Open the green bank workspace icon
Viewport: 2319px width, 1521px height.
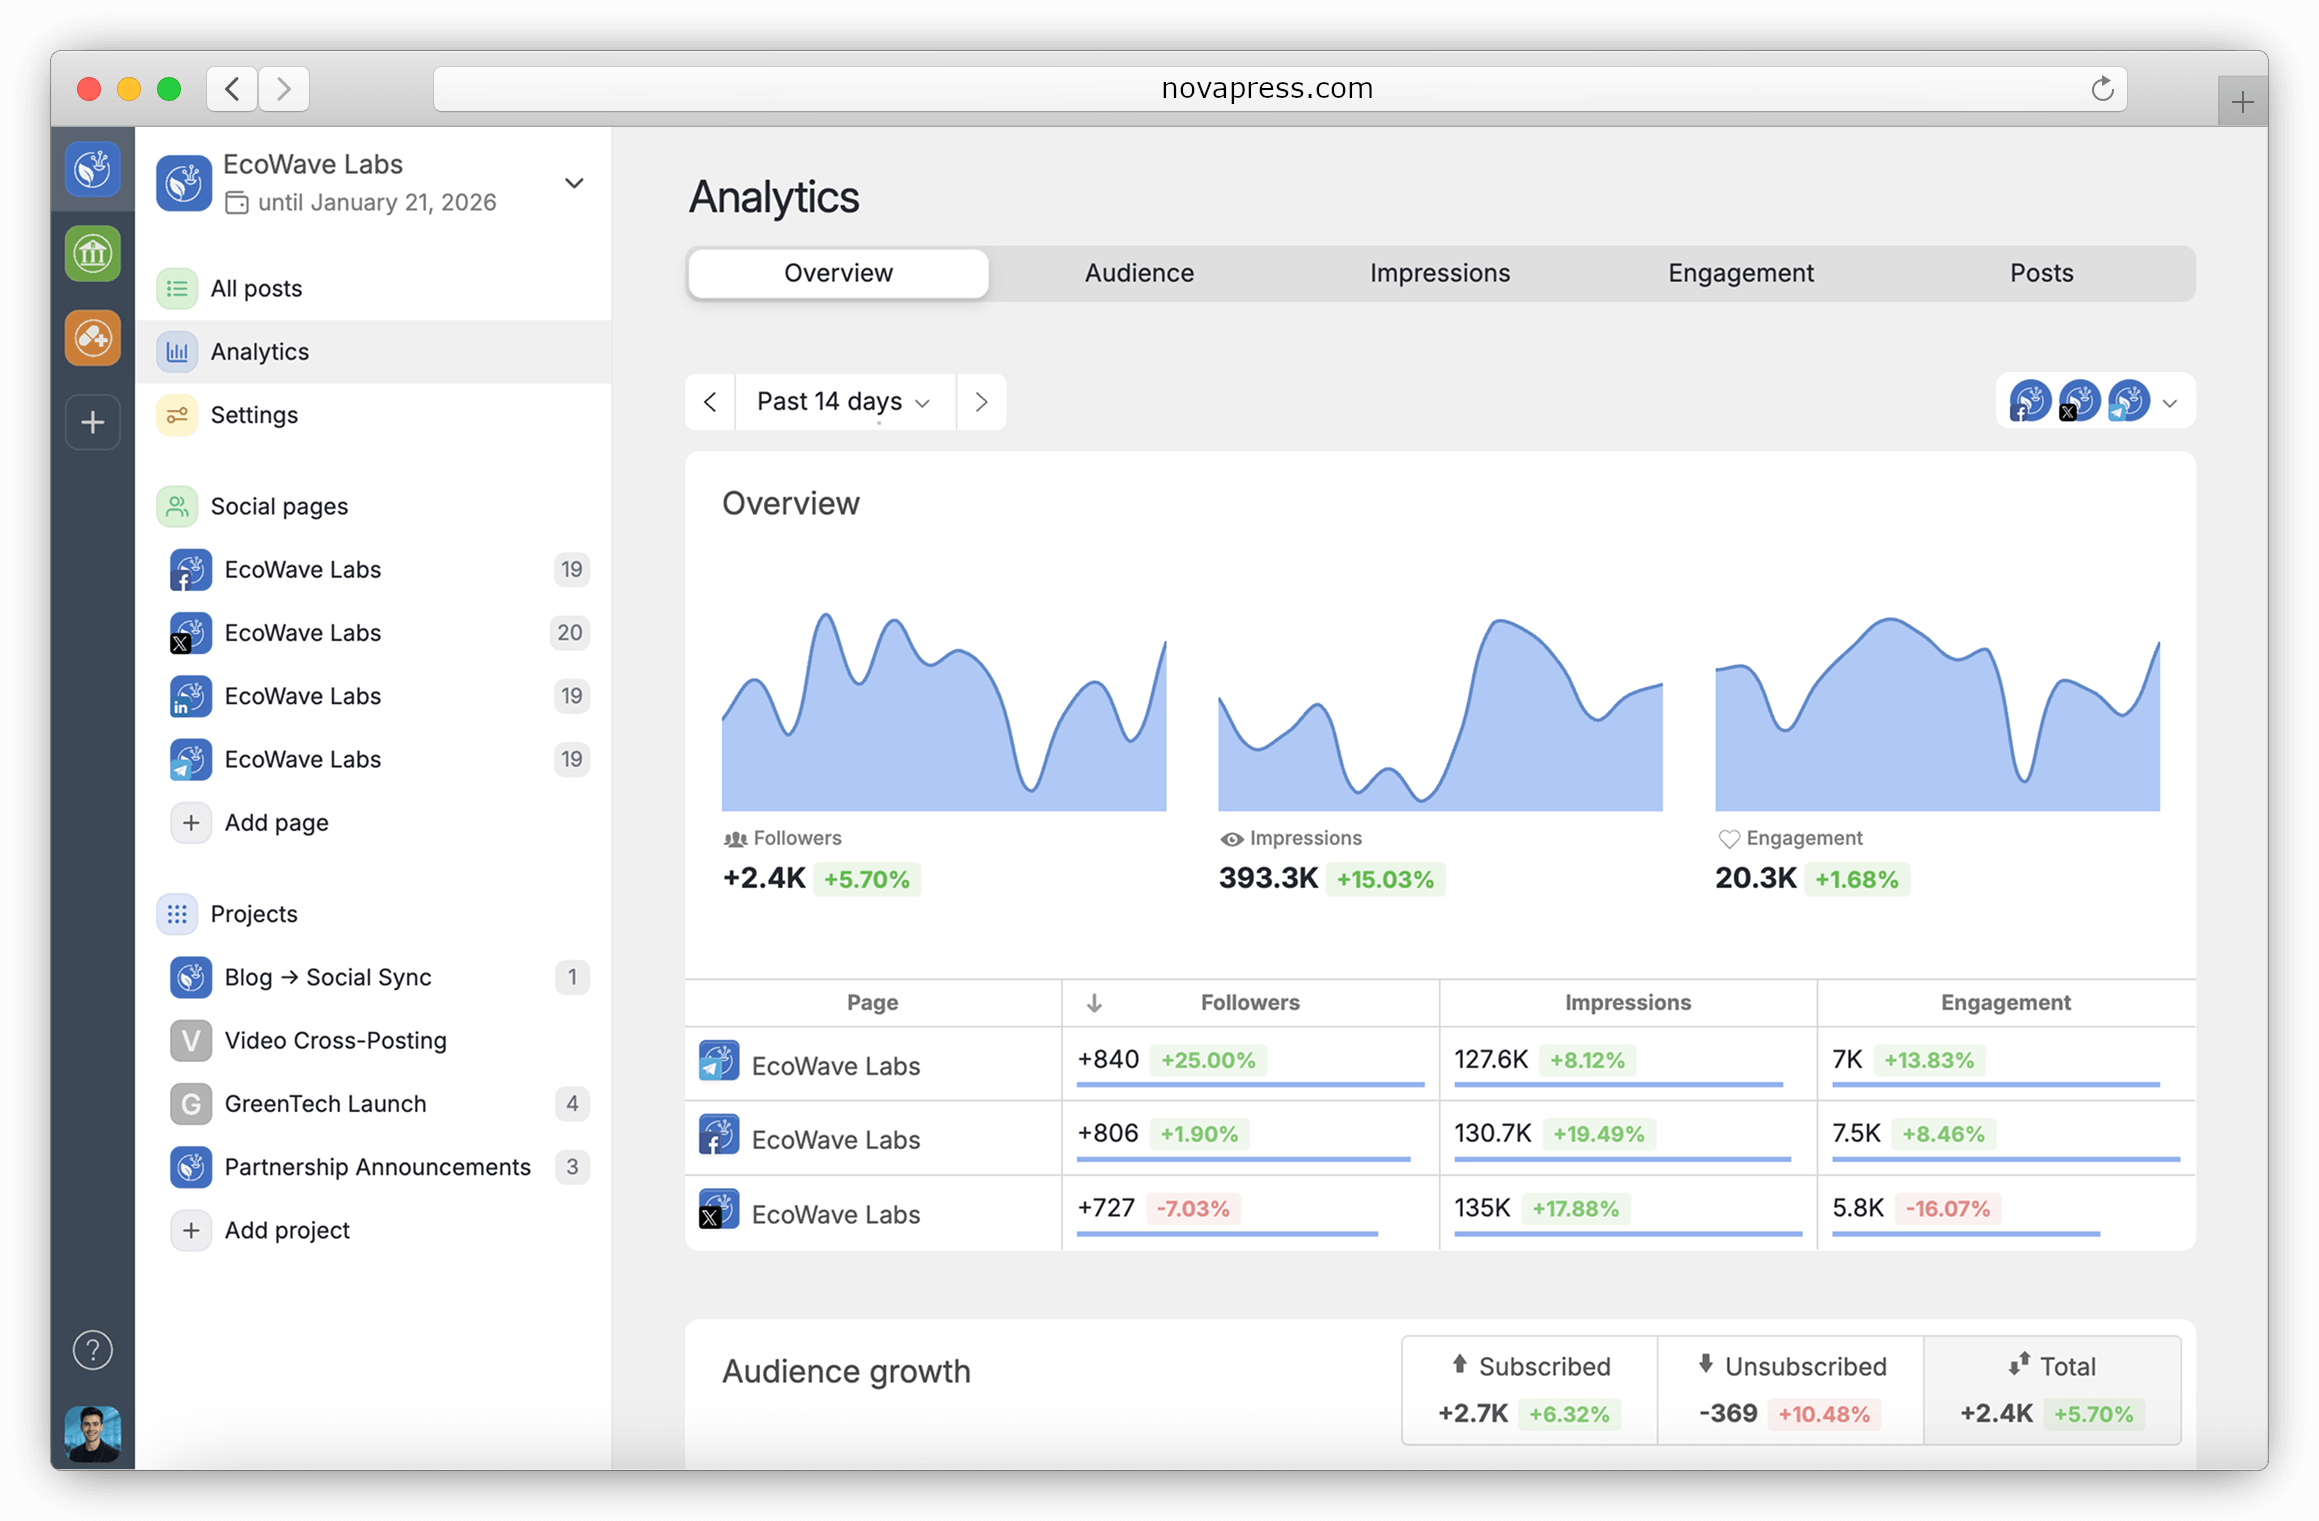[x=93, y=254]
